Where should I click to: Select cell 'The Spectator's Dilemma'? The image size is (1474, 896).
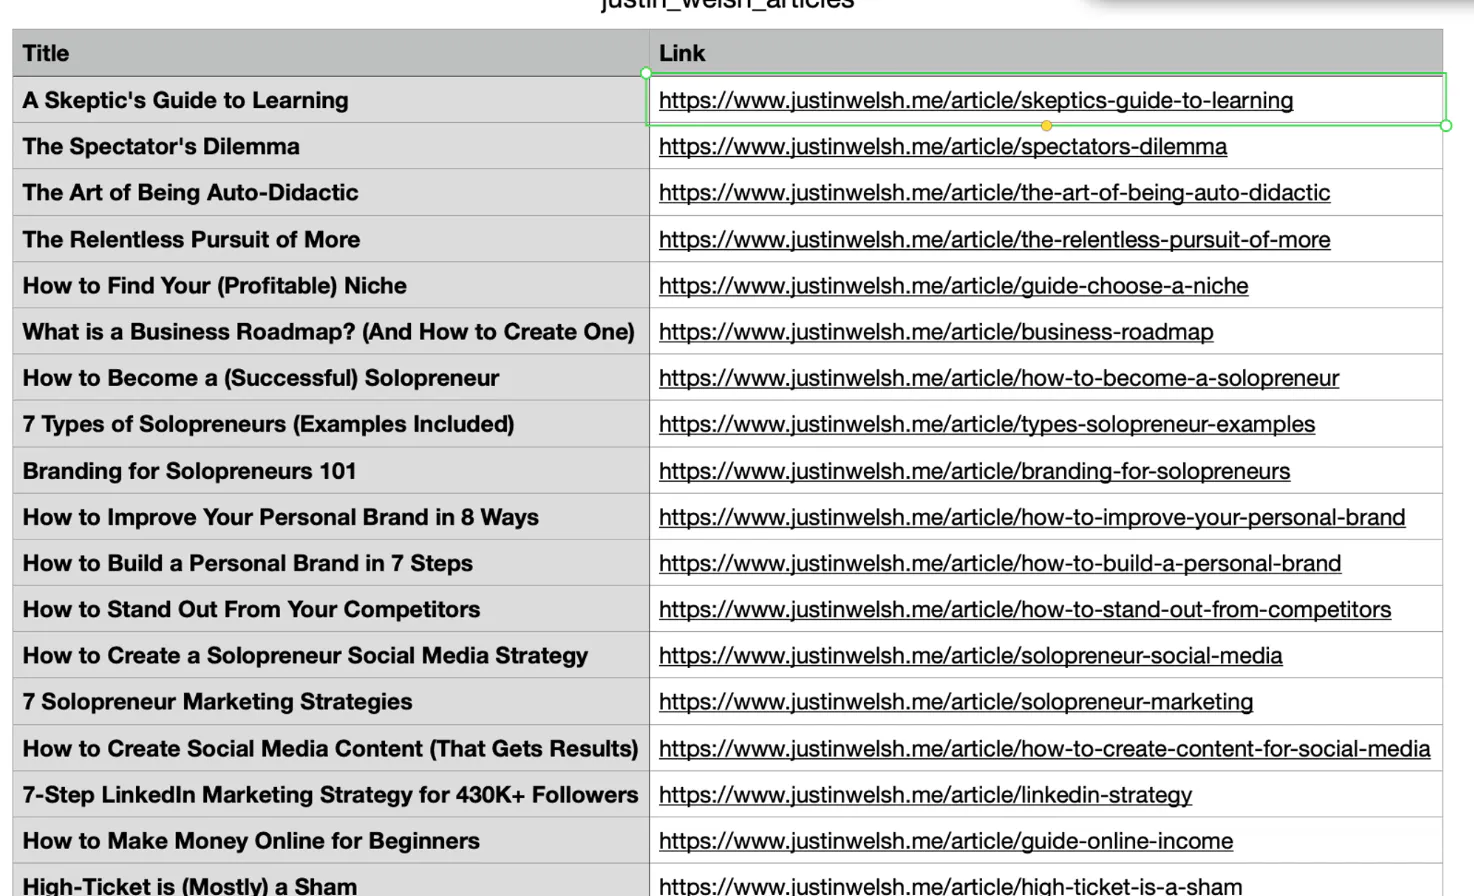[x=331, y=147]
